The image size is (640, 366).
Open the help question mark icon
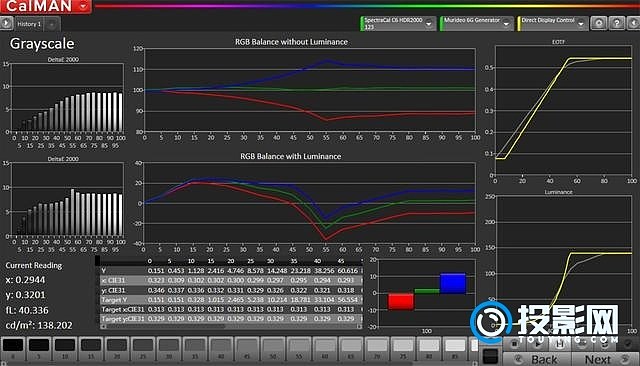[617, 23]
